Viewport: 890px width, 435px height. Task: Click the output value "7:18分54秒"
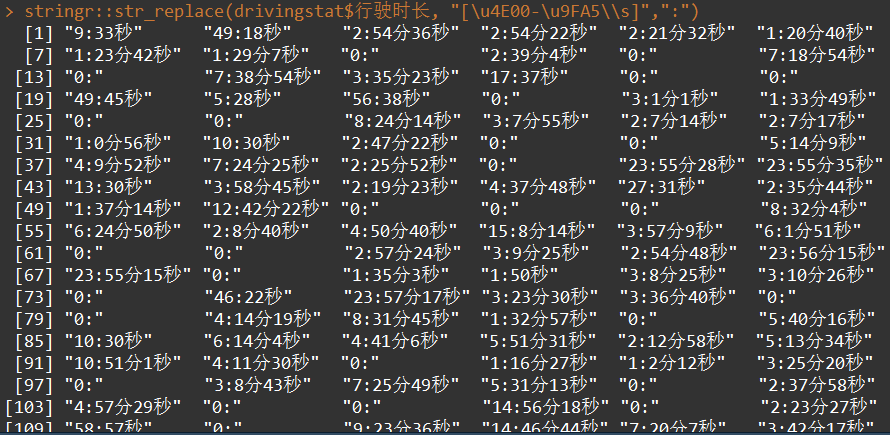pyautogui.click(x=816, y=55)
